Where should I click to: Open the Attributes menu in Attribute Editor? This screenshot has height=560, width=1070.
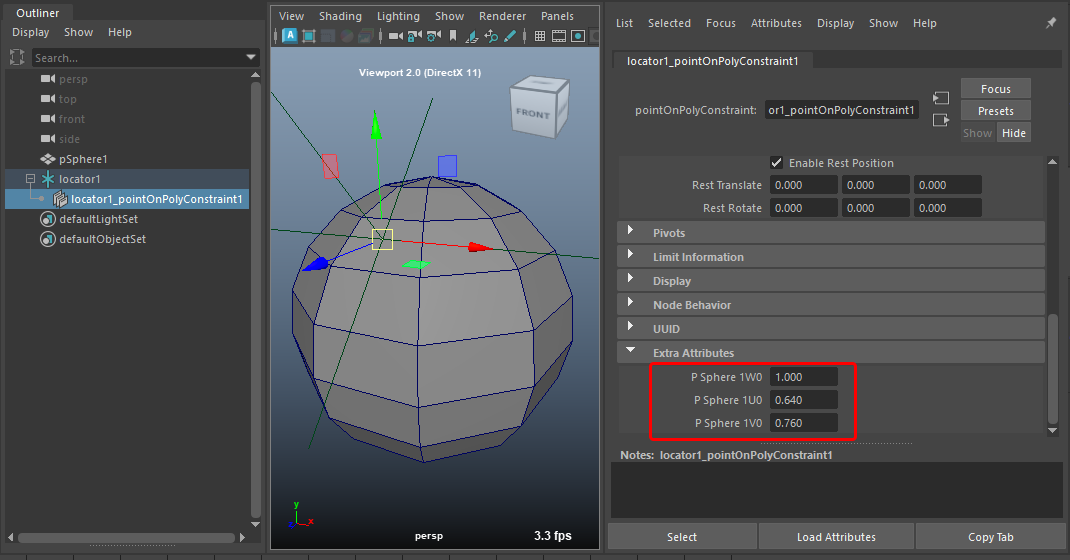(776, 23)
